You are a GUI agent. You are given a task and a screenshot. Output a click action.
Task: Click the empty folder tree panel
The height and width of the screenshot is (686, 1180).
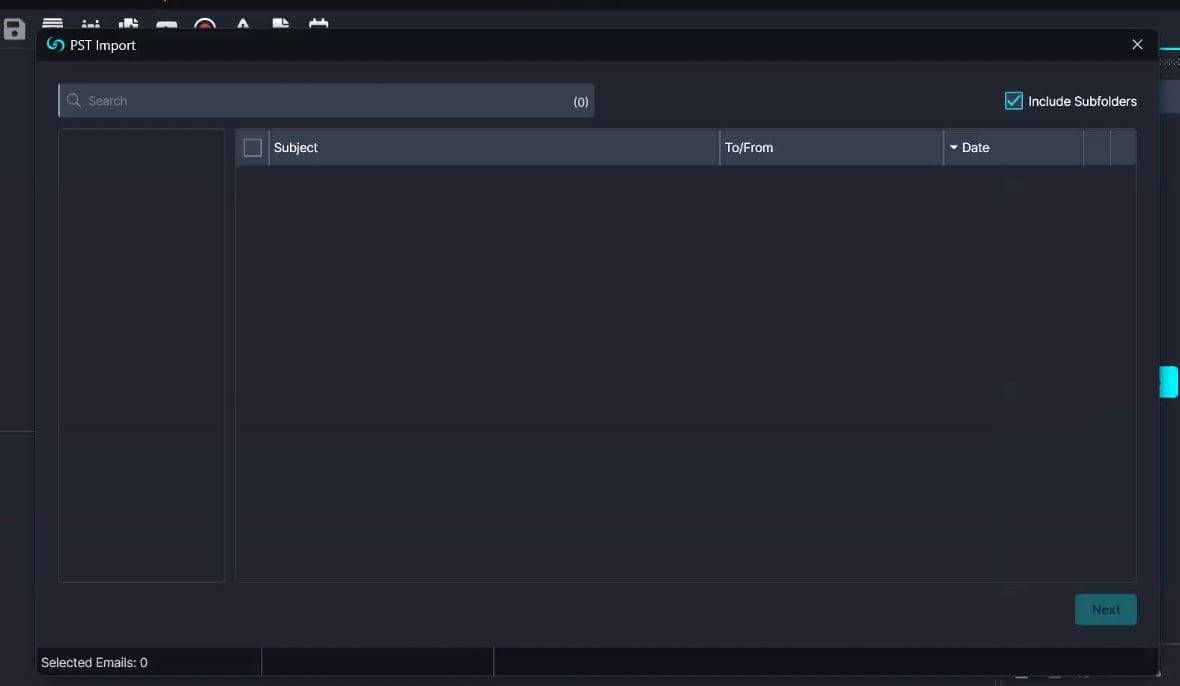[x=141, y=355]
